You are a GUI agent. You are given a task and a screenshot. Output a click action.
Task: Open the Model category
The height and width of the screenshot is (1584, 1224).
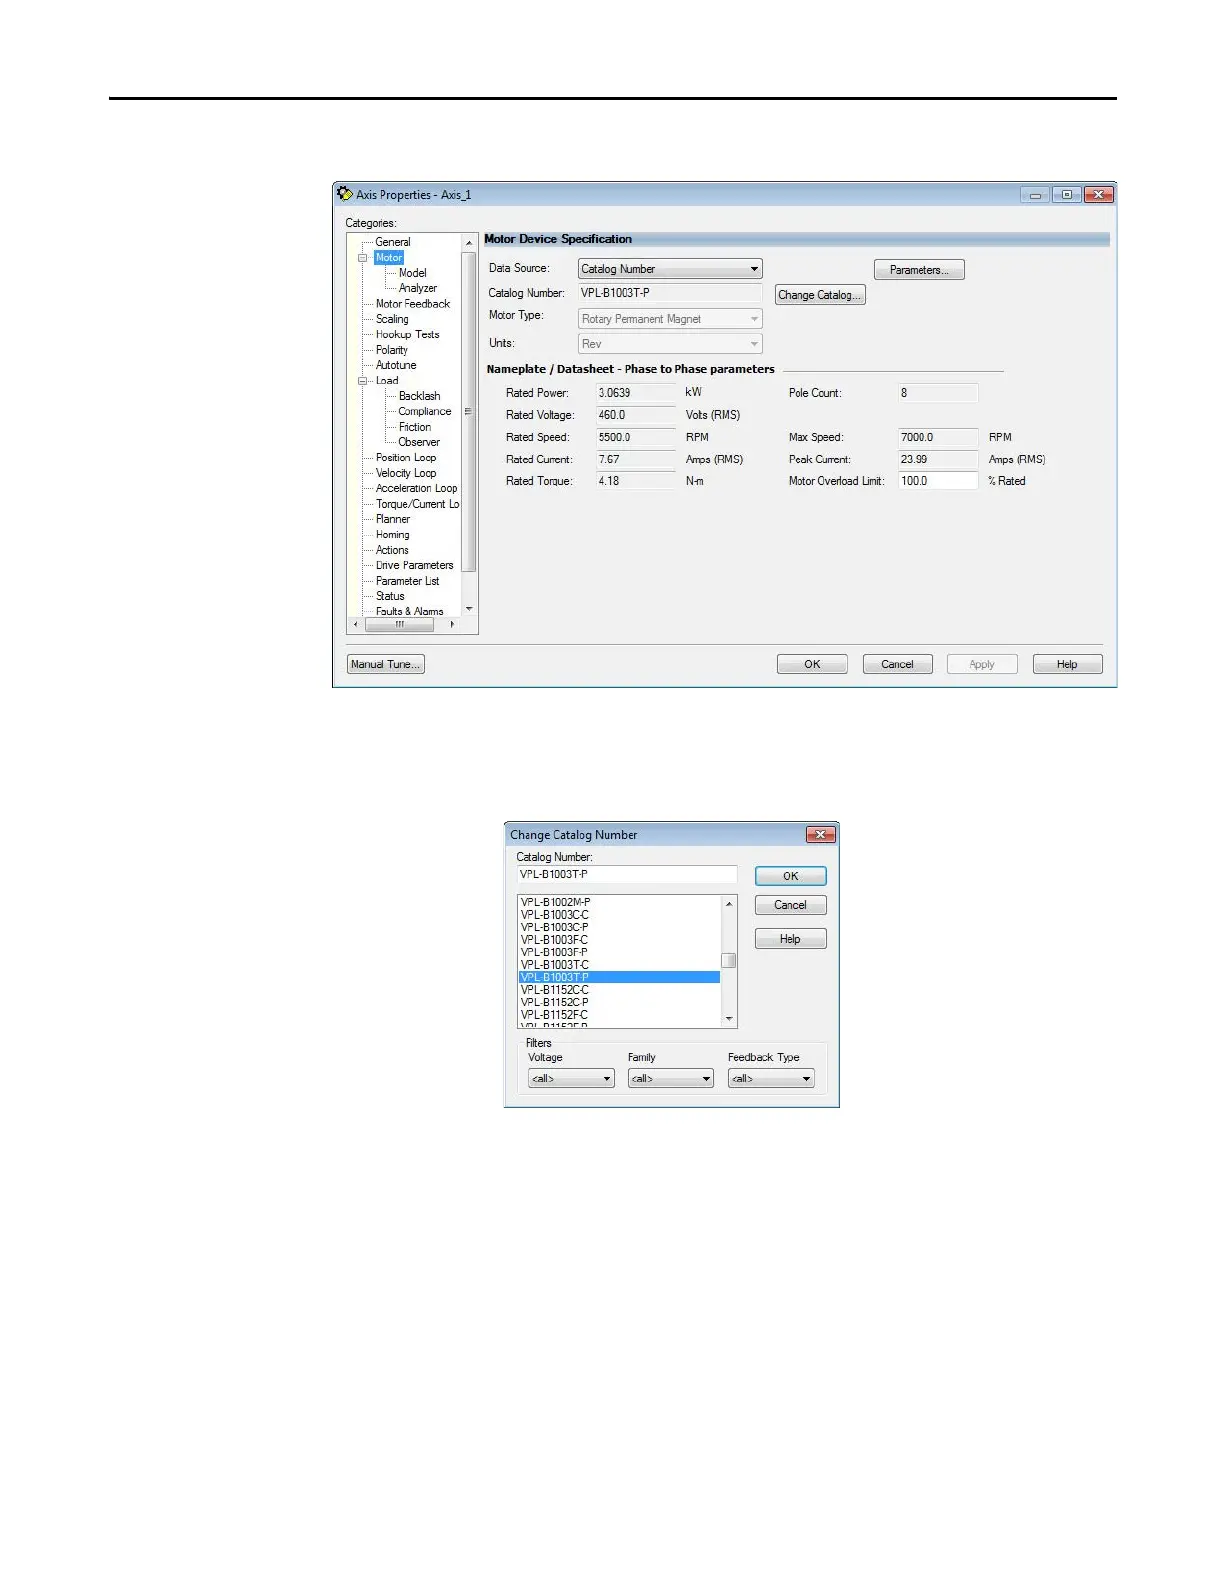tap(412, 273)
